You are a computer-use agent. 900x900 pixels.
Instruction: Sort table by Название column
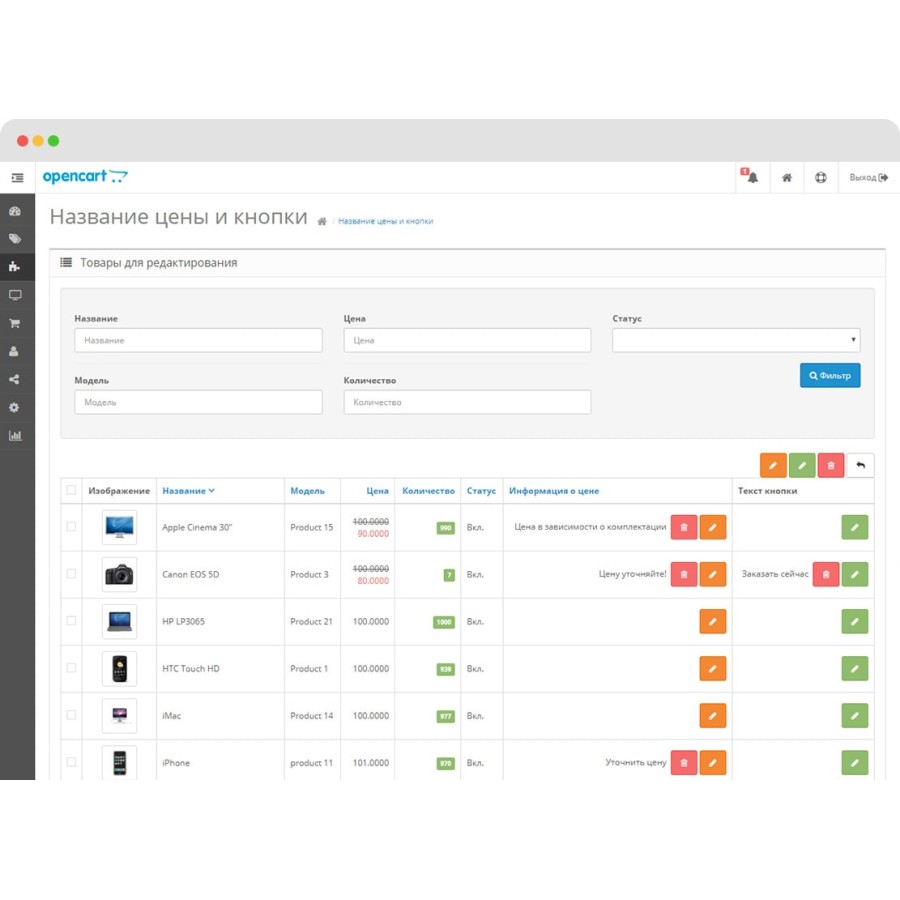click(x=188, y=491)
